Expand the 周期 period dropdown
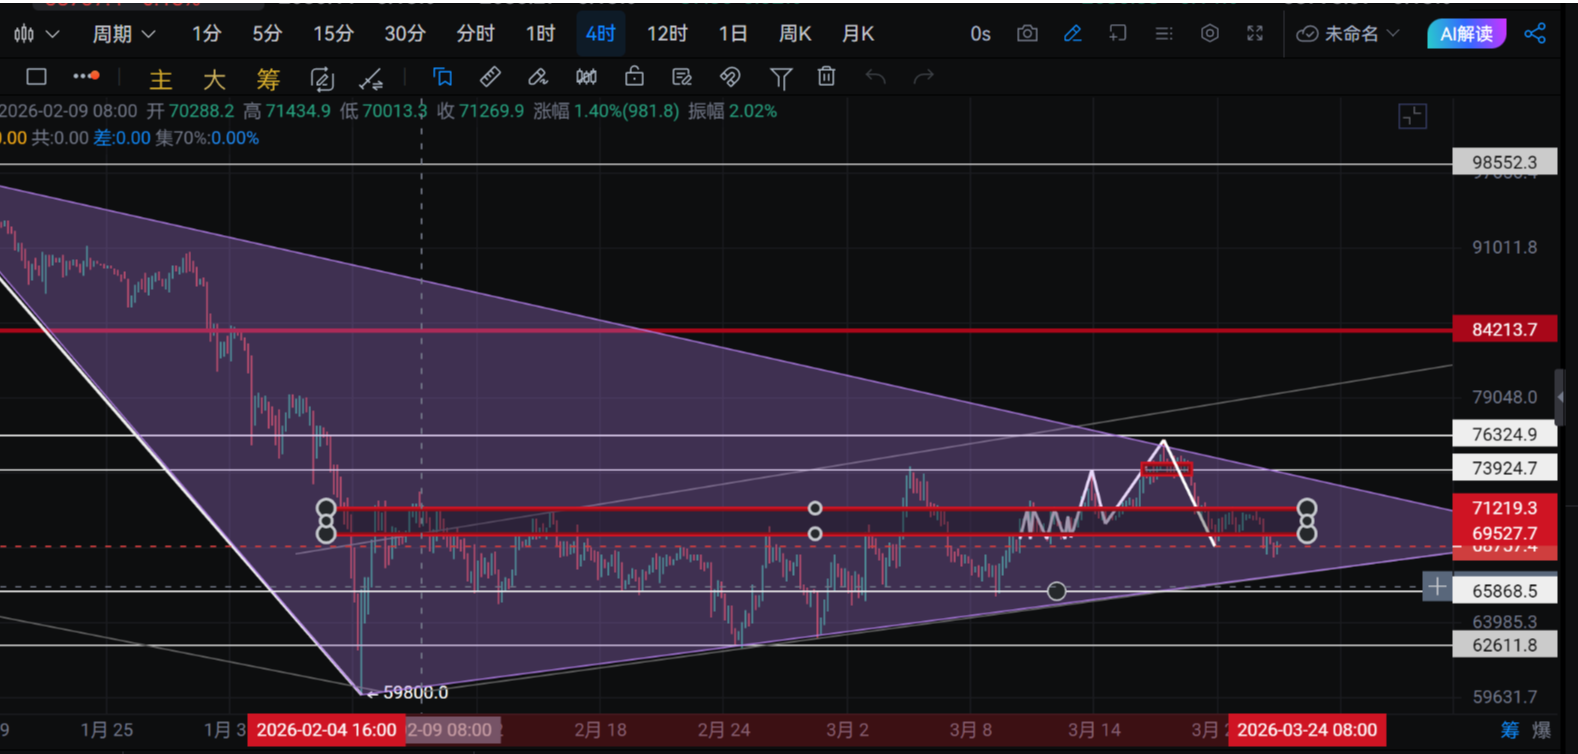Screen dimensions: 1578x754 coord(123,34)
